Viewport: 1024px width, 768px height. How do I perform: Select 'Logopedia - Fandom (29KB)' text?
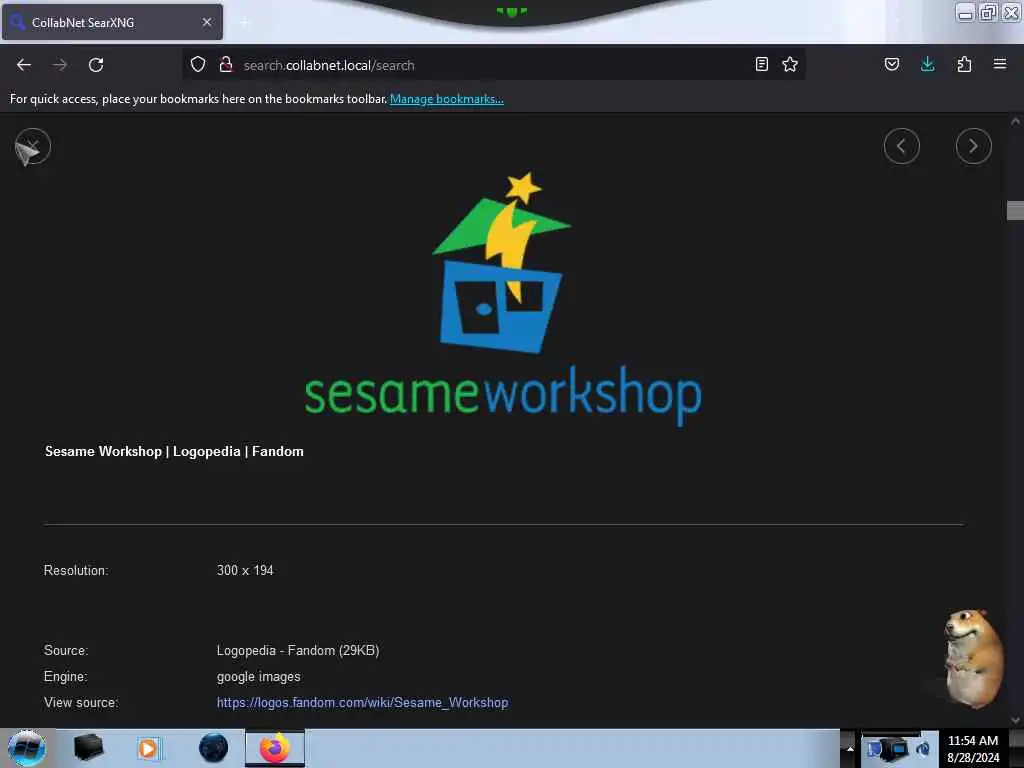pyautogui.click(x=298, y=650)
